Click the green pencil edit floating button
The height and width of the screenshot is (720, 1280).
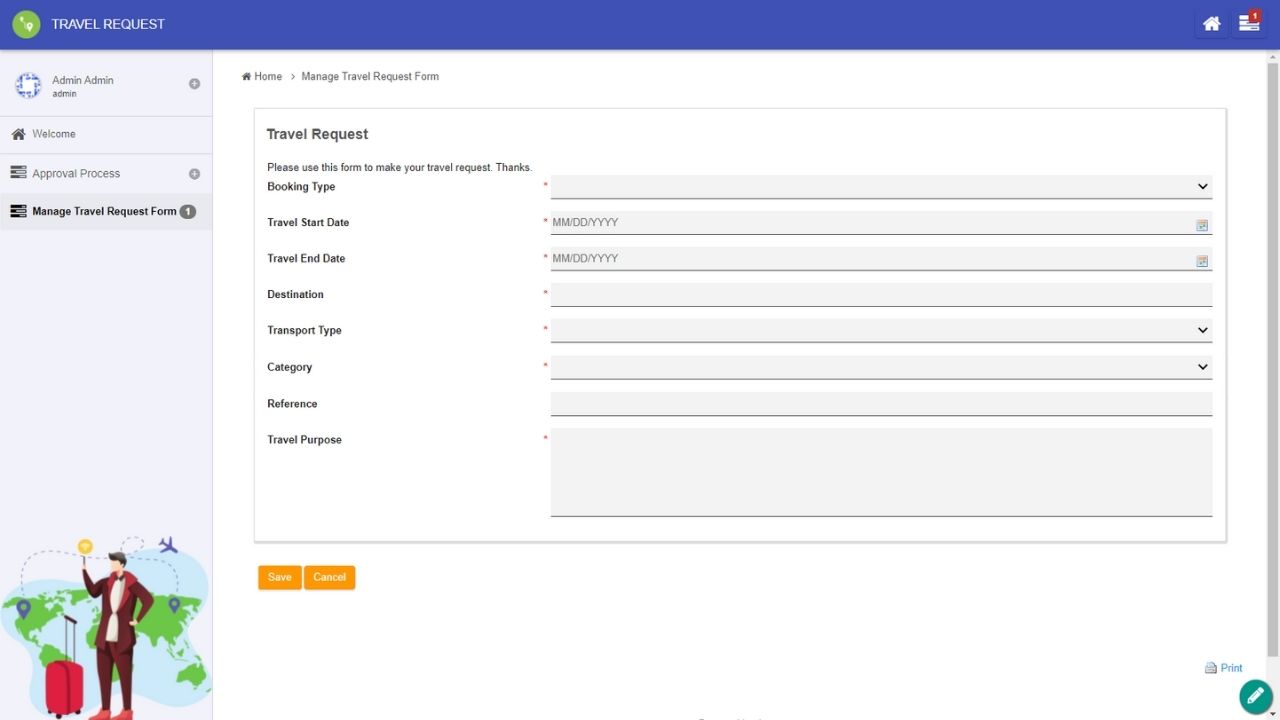(1255, 696)
